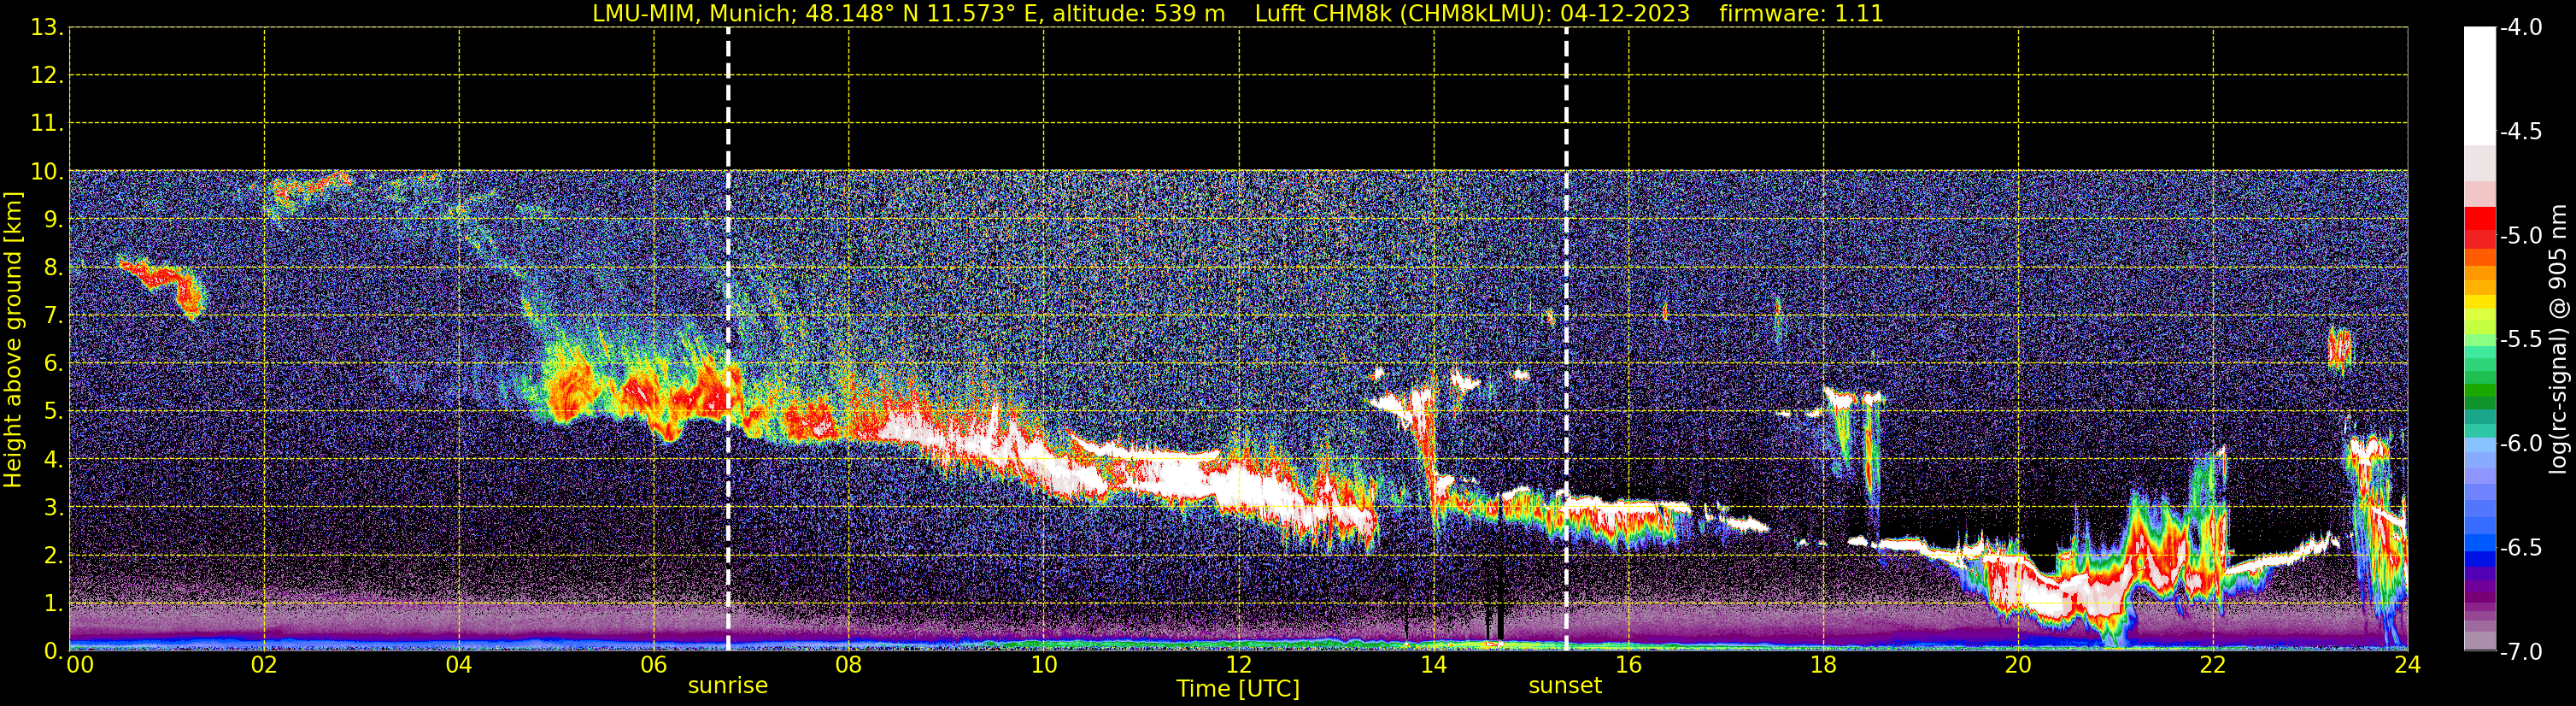The width and height of the screenshot is (2576, 706).
Task: Click the time tick label '22'
Action: click(2213, 665)
